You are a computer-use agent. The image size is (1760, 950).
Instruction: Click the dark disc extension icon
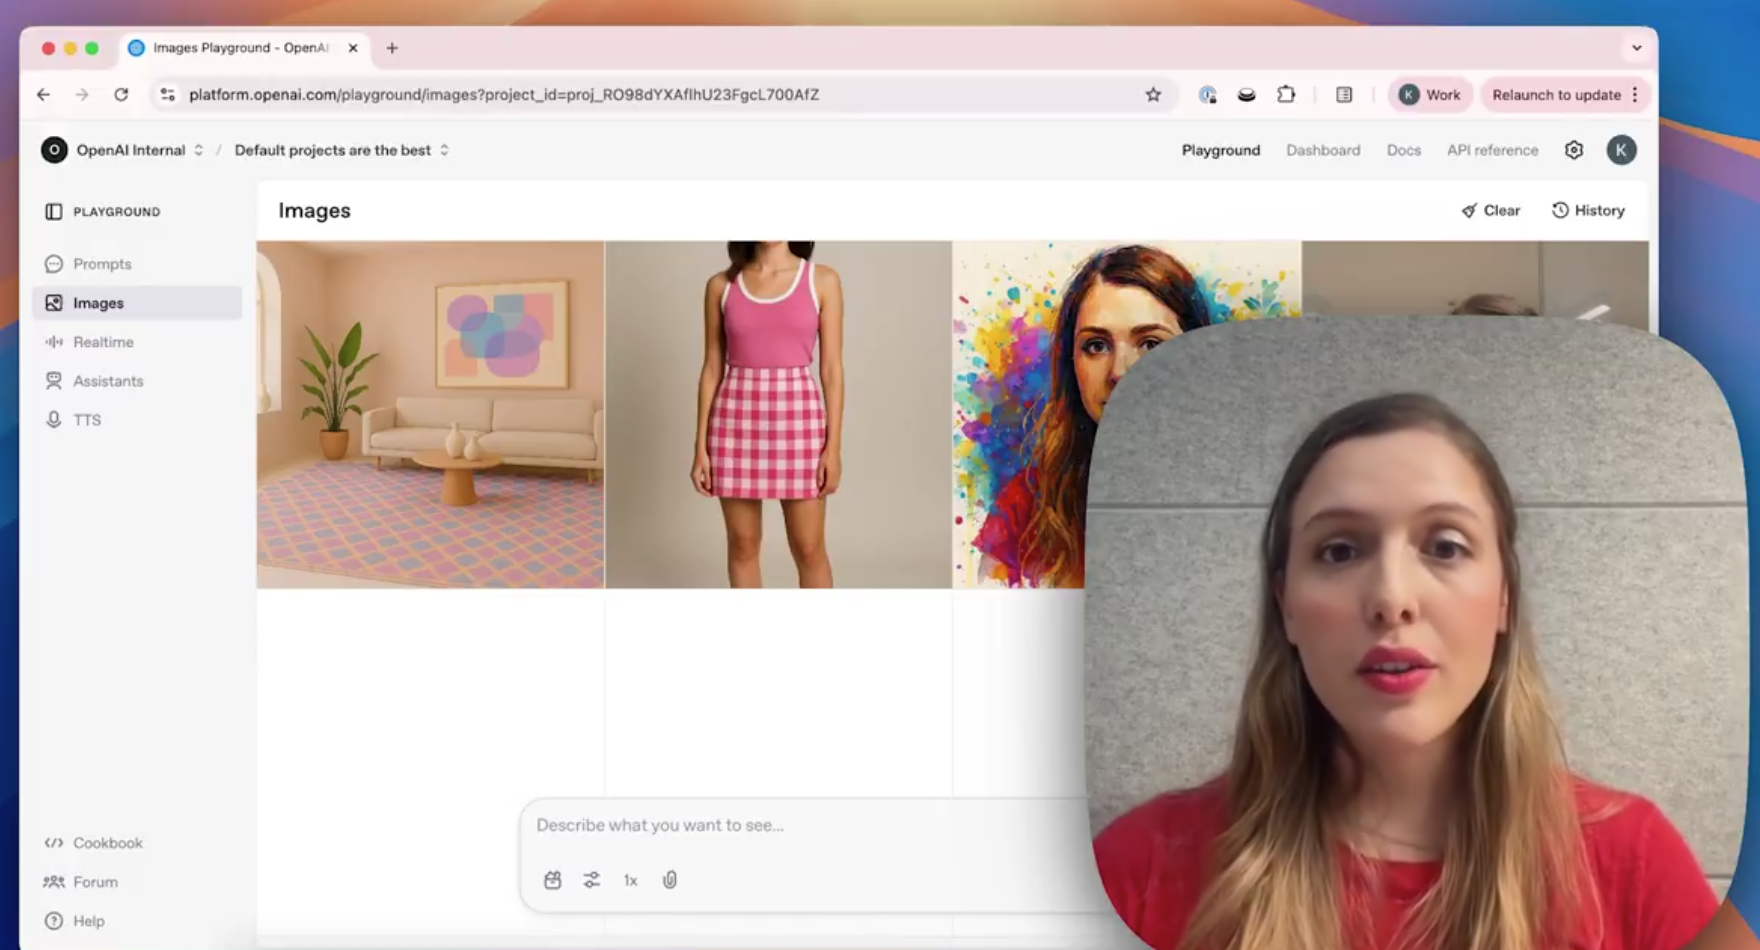pos(1246,95)
